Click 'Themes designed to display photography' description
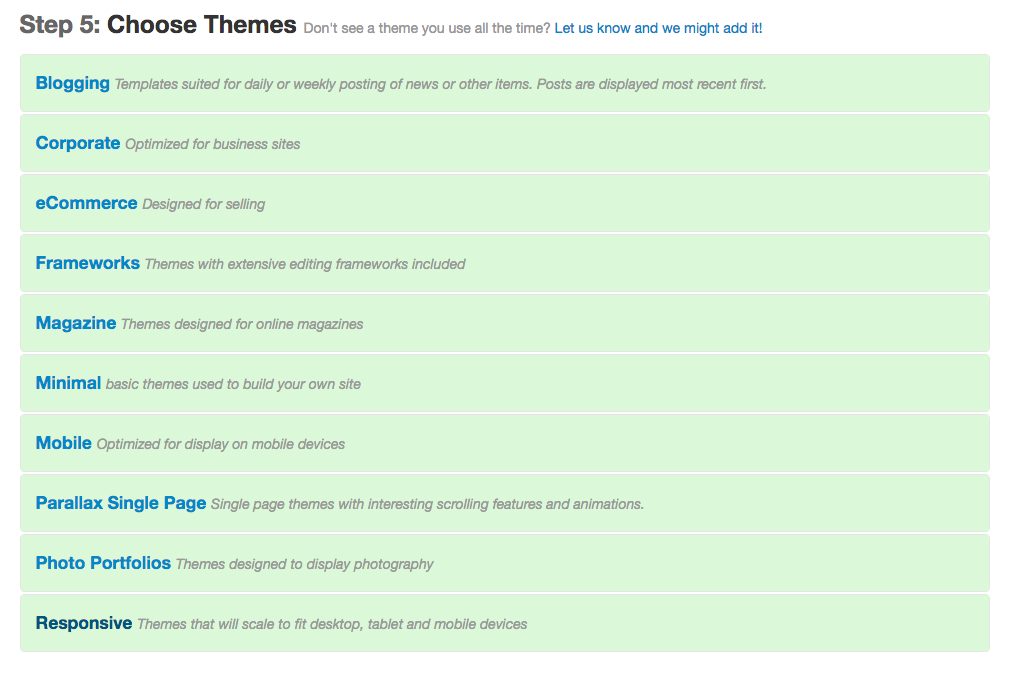The image size is (1009, 676). (304, 564)
